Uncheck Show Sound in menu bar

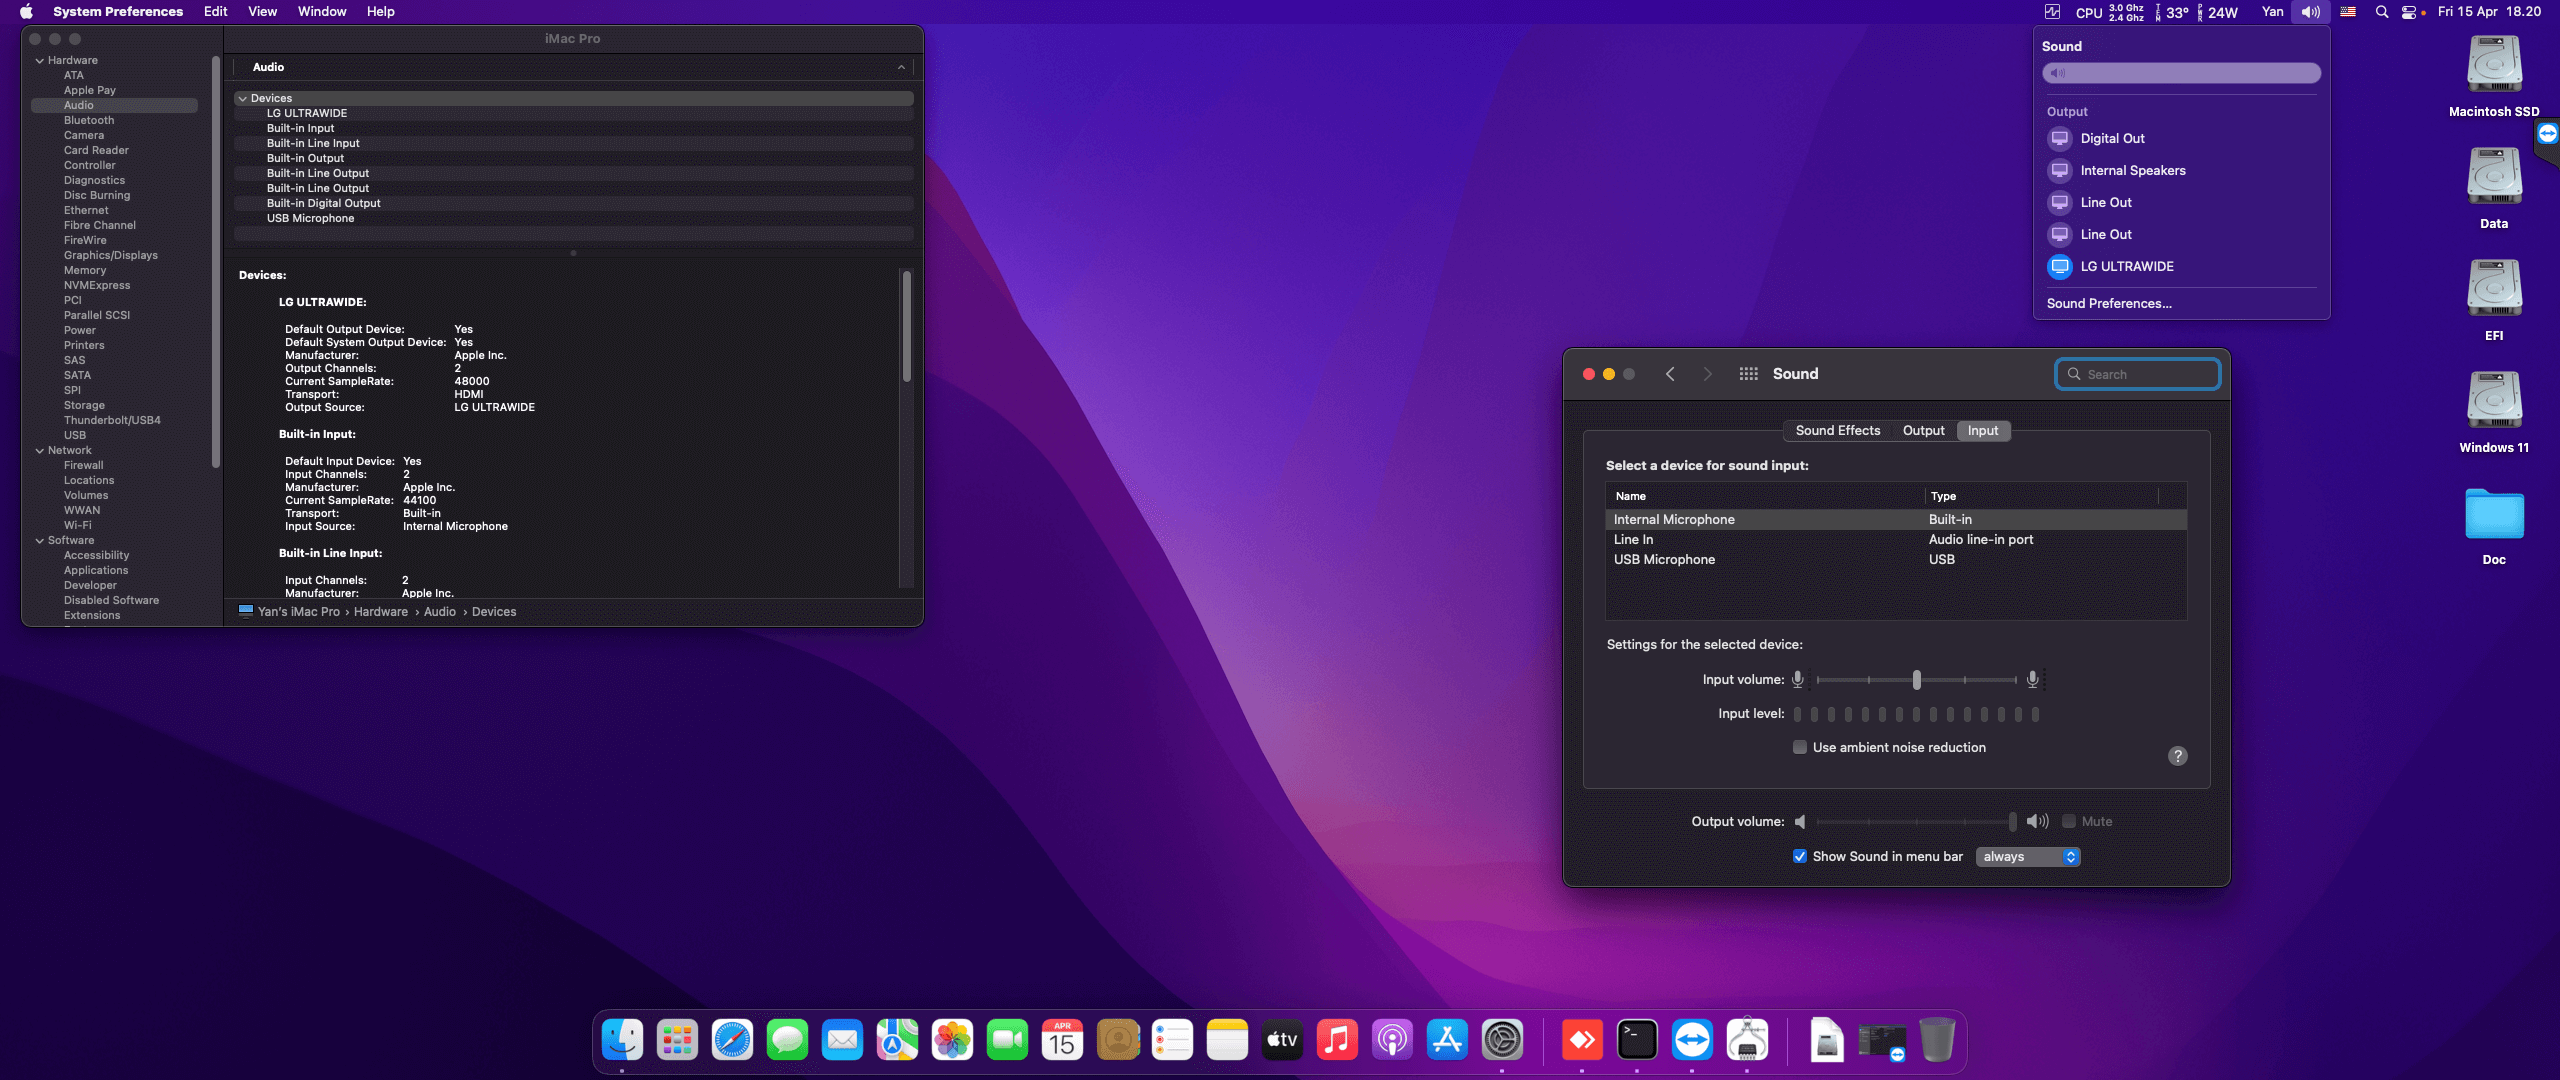[1800, 857]
